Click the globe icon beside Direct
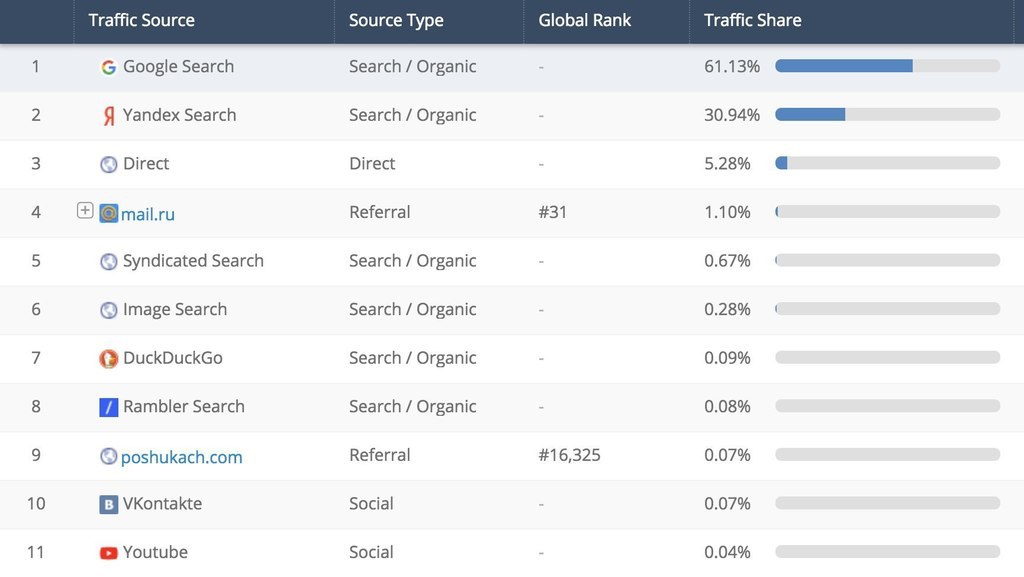This screenshot has width=1024, height=577. (108, 164)
